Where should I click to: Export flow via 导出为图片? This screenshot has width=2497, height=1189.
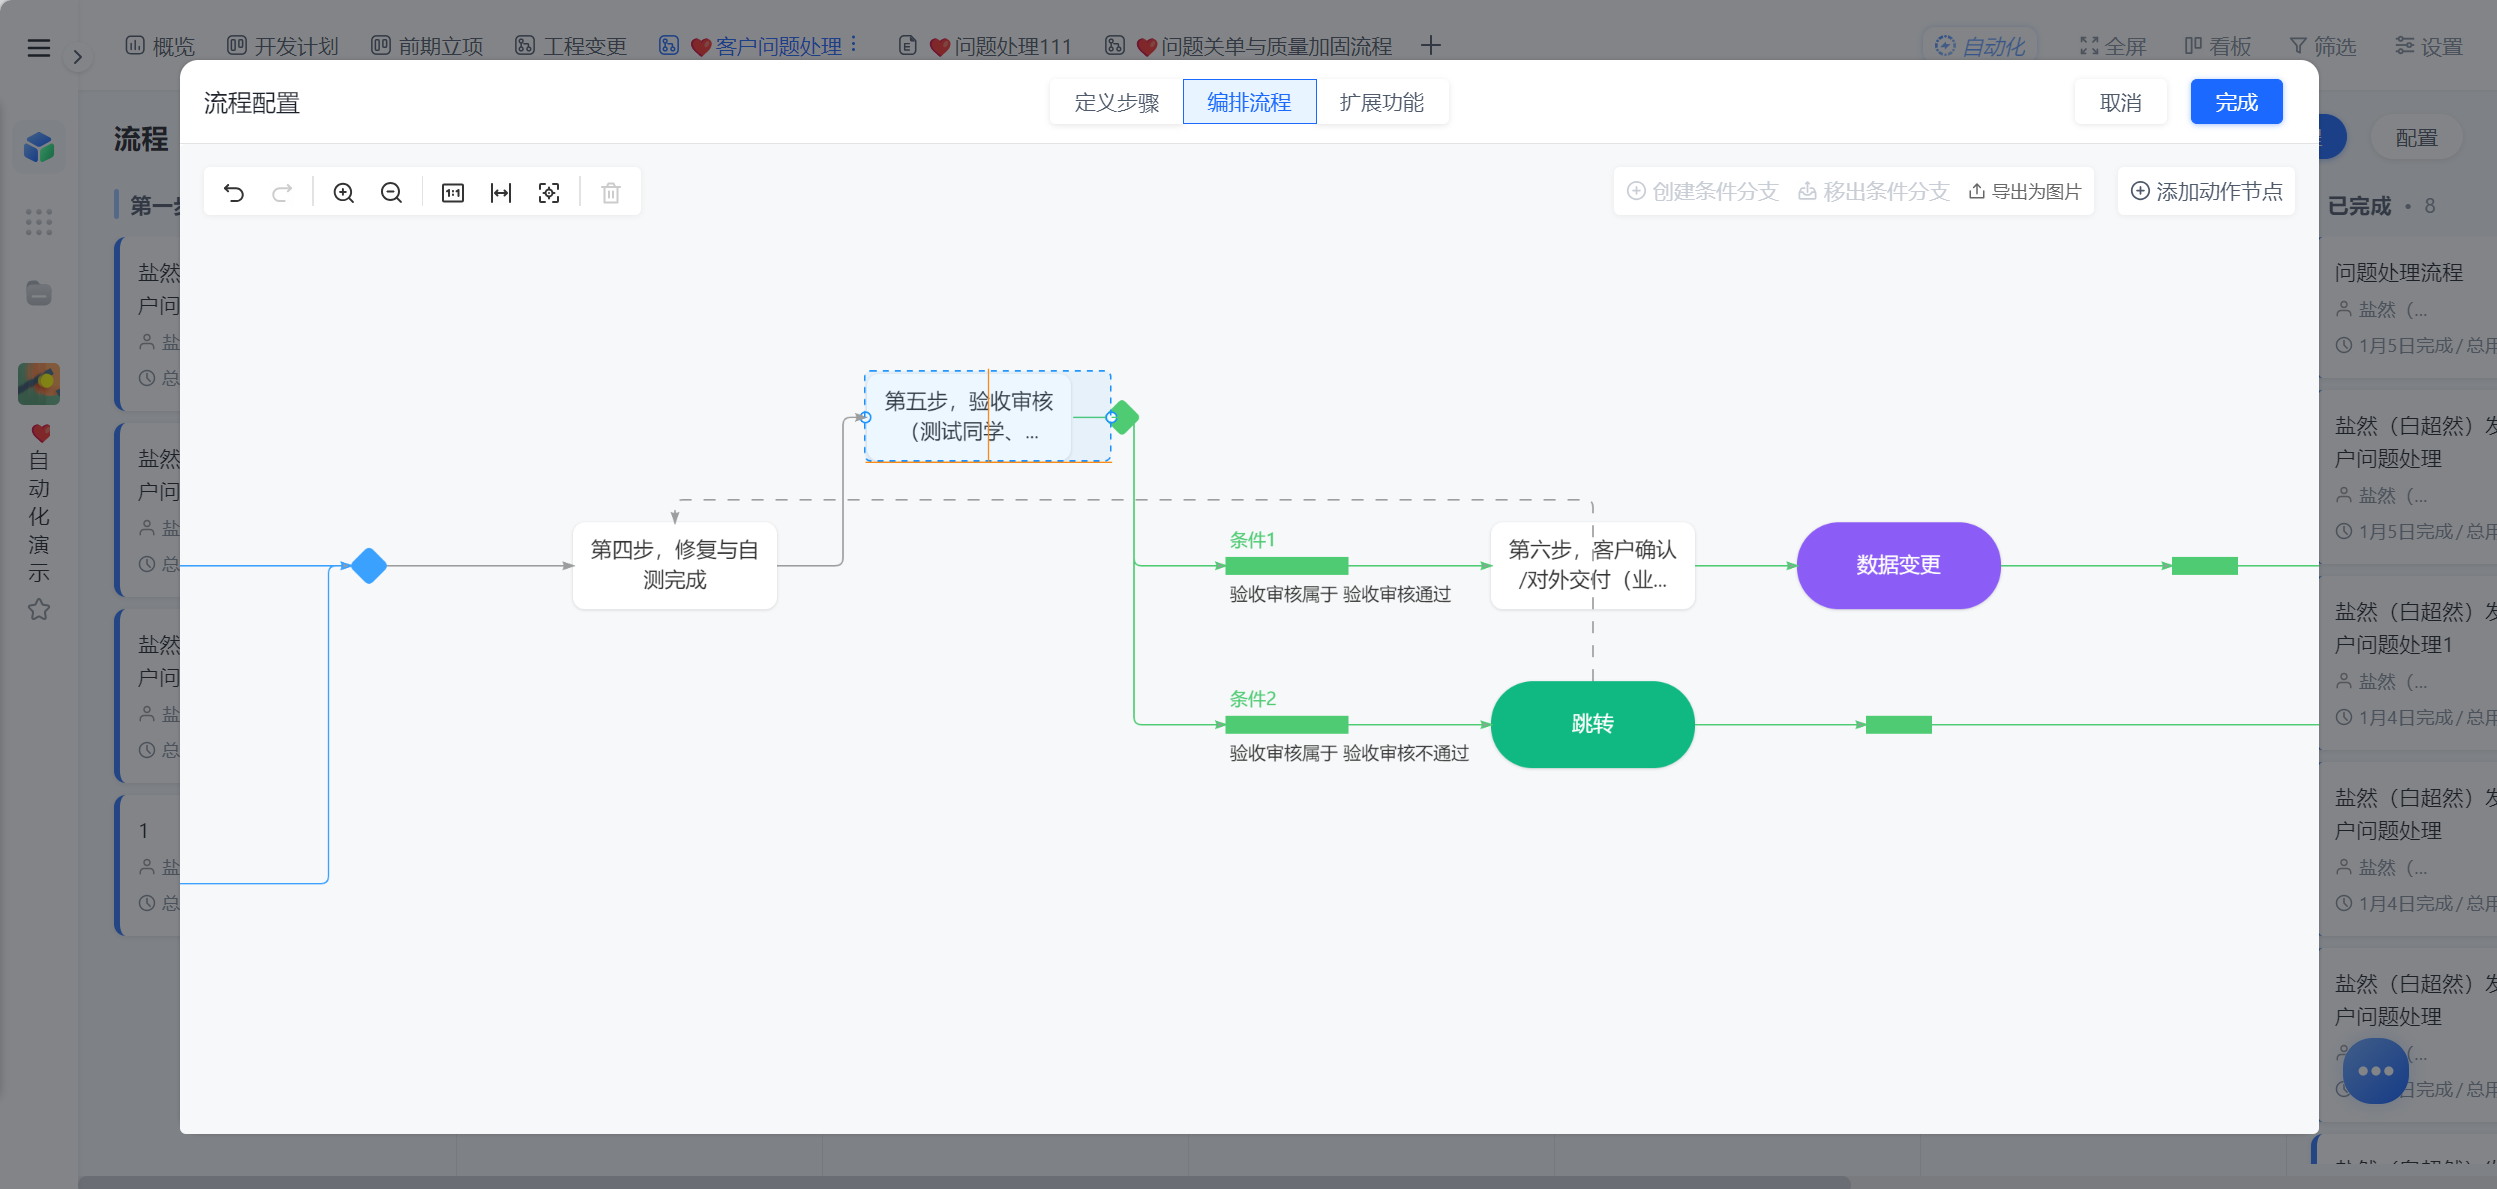(x=2025, y=191)
